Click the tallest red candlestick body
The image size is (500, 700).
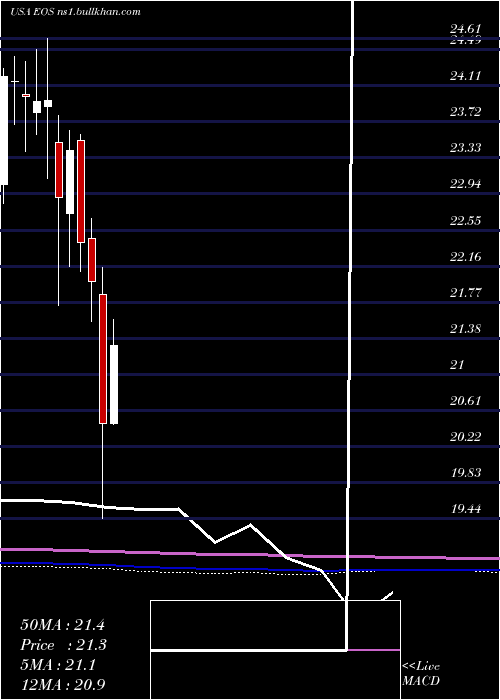click(103, 359)
